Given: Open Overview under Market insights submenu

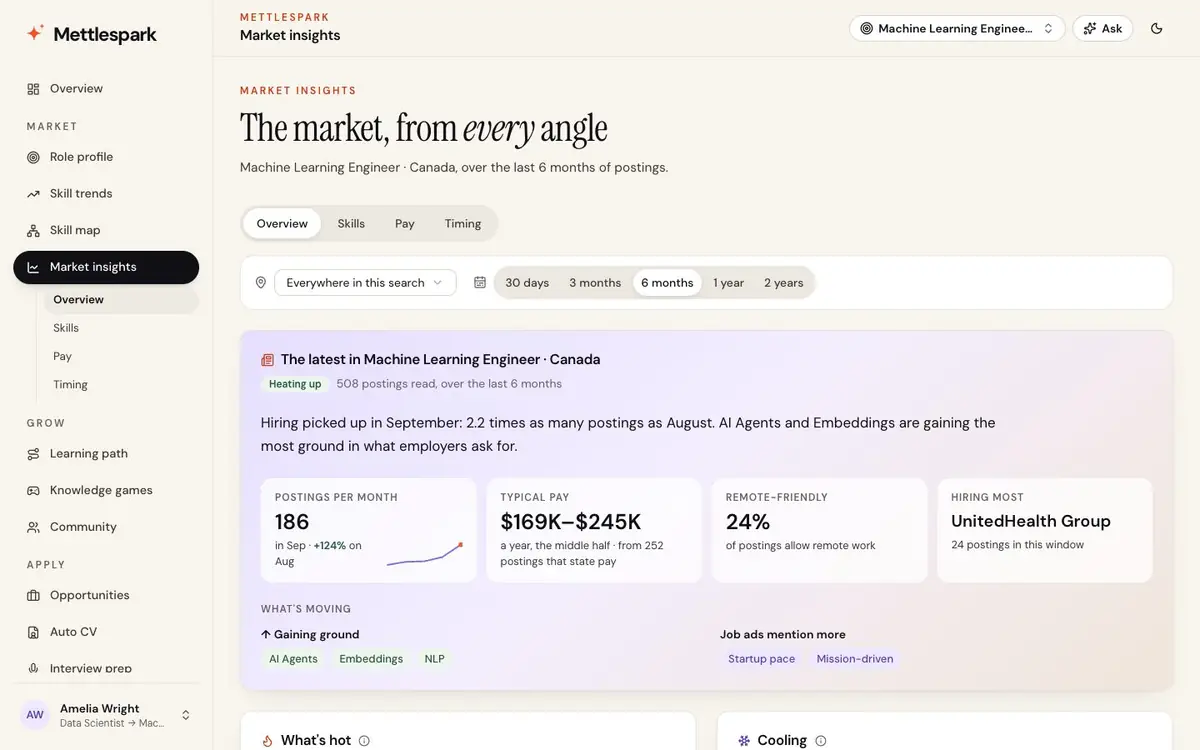Looking at the screenshot, I should pos(120,300).
